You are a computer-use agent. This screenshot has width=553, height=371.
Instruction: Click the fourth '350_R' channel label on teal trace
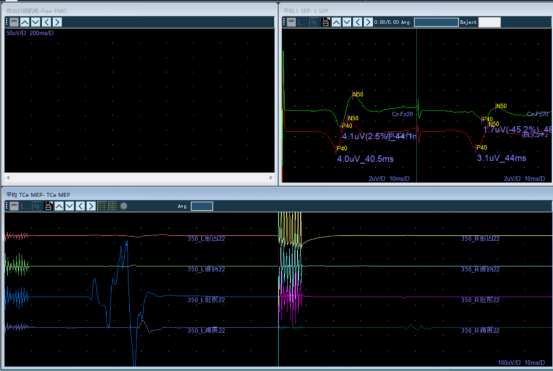480,331
